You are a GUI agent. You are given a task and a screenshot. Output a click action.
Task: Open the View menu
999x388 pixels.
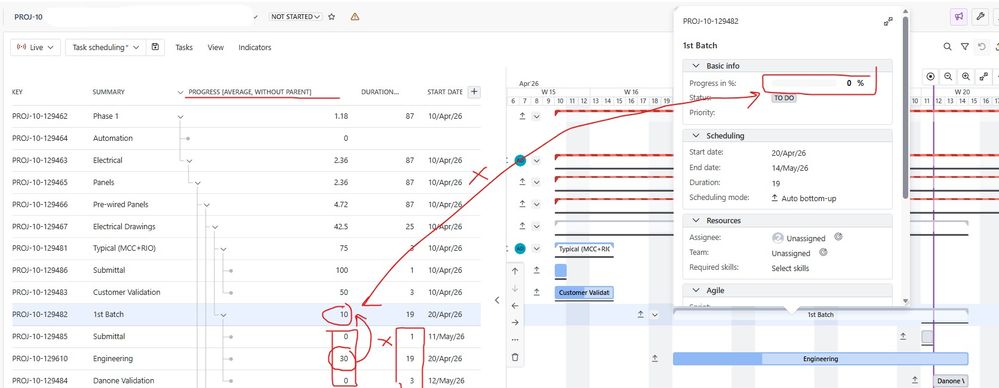pos(215,47)
